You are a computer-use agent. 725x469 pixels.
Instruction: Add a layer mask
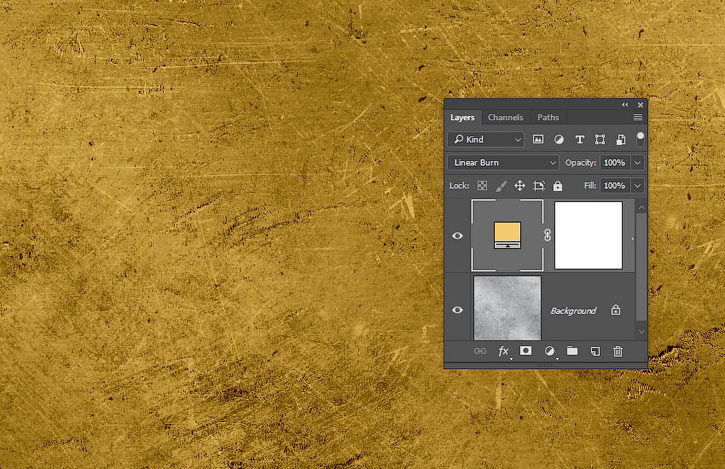(526, 352)
